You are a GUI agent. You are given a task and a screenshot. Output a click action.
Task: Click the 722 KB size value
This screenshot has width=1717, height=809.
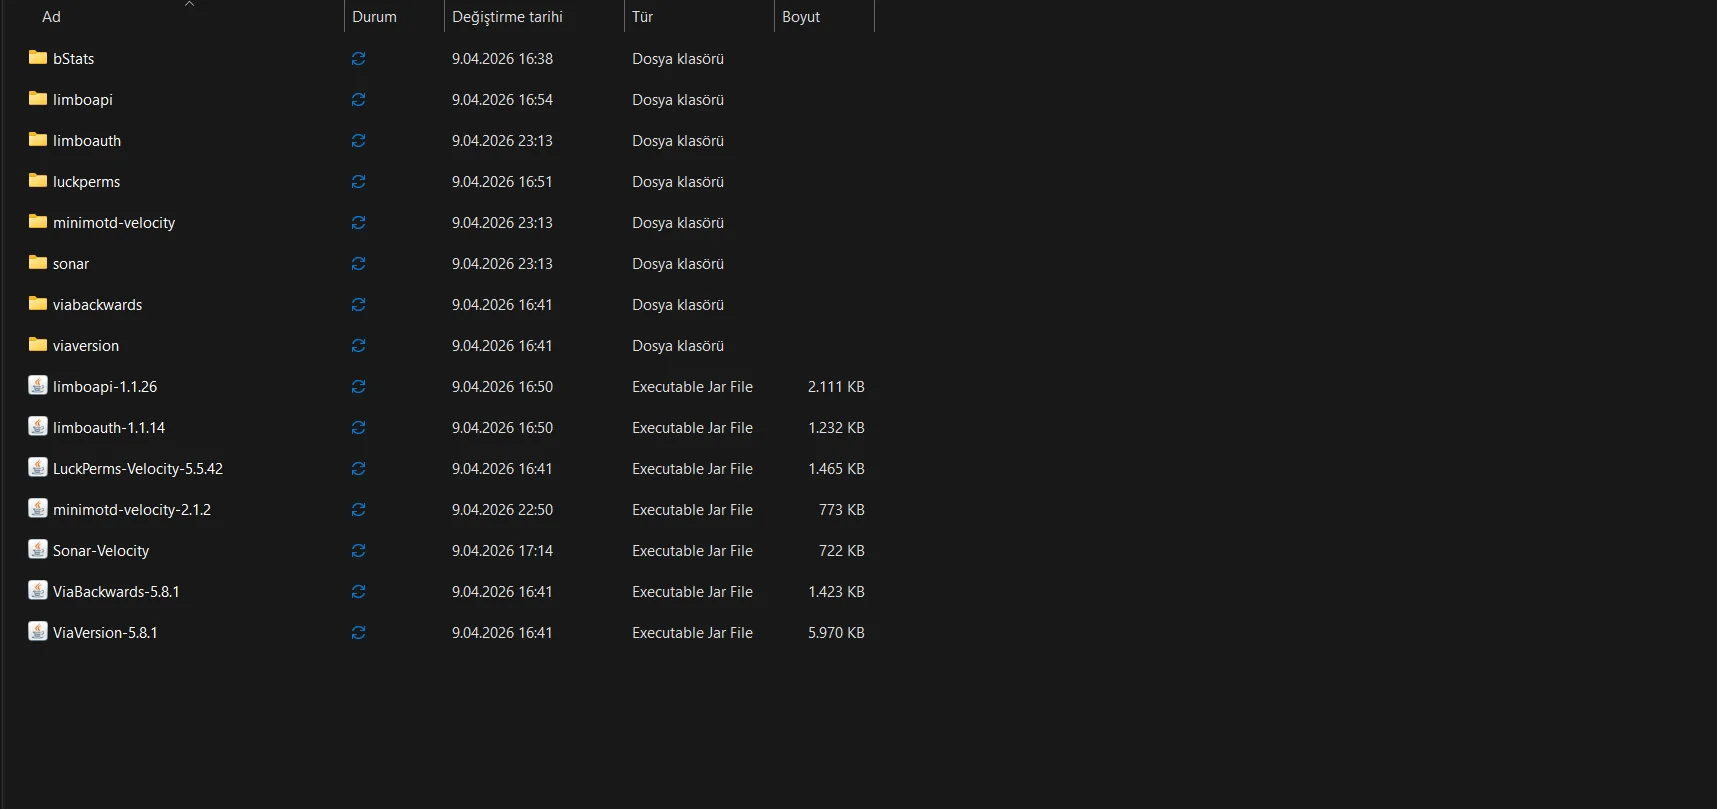coord(842,551)
